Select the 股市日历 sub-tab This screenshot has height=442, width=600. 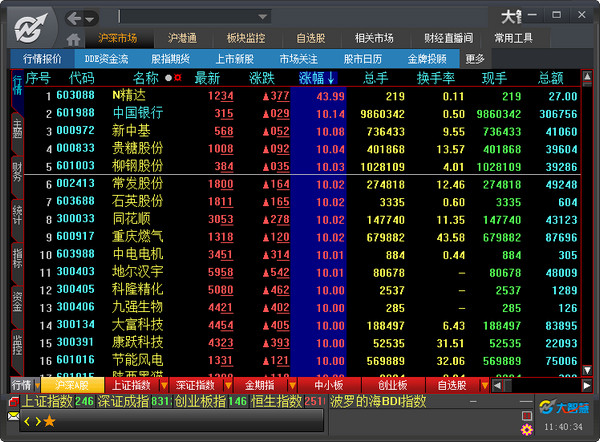(363, 59)
